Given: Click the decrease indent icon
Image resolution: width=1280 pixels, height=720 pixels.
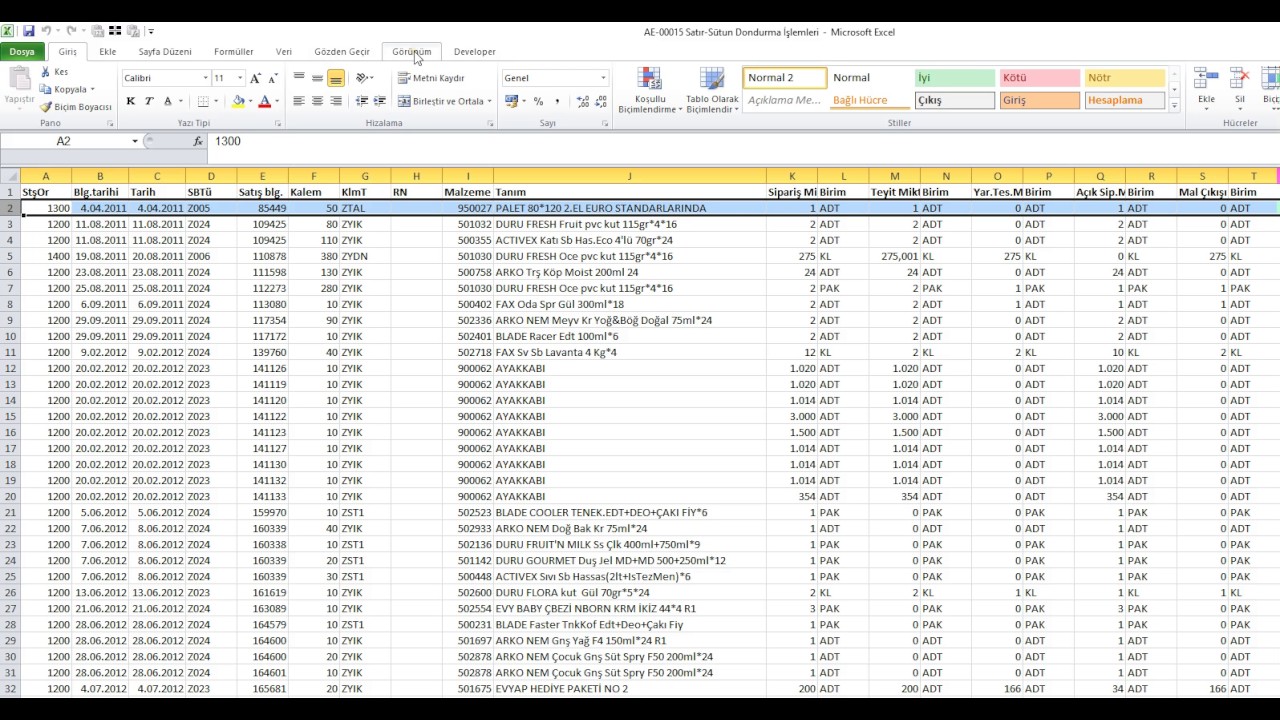Looking at the screenshot, I should [x=362, y=101].
